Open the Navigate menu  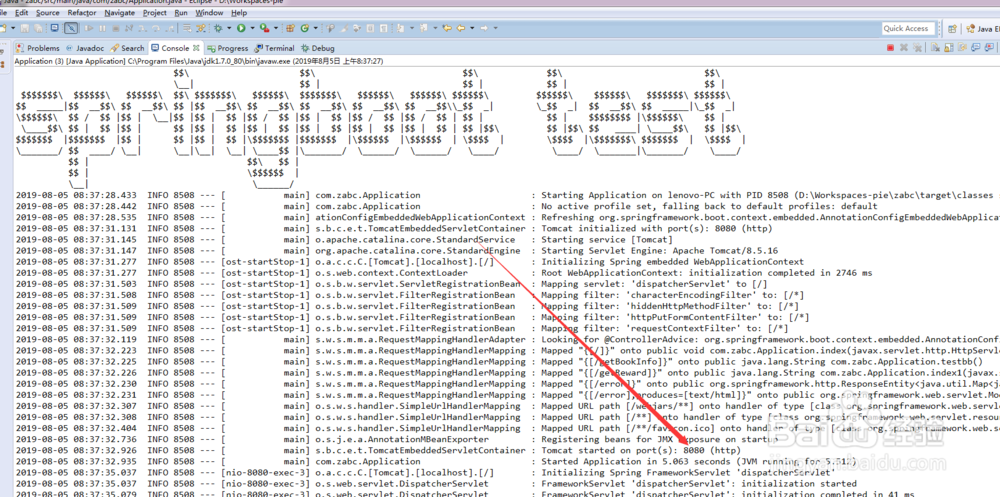[x=120, y=13]
